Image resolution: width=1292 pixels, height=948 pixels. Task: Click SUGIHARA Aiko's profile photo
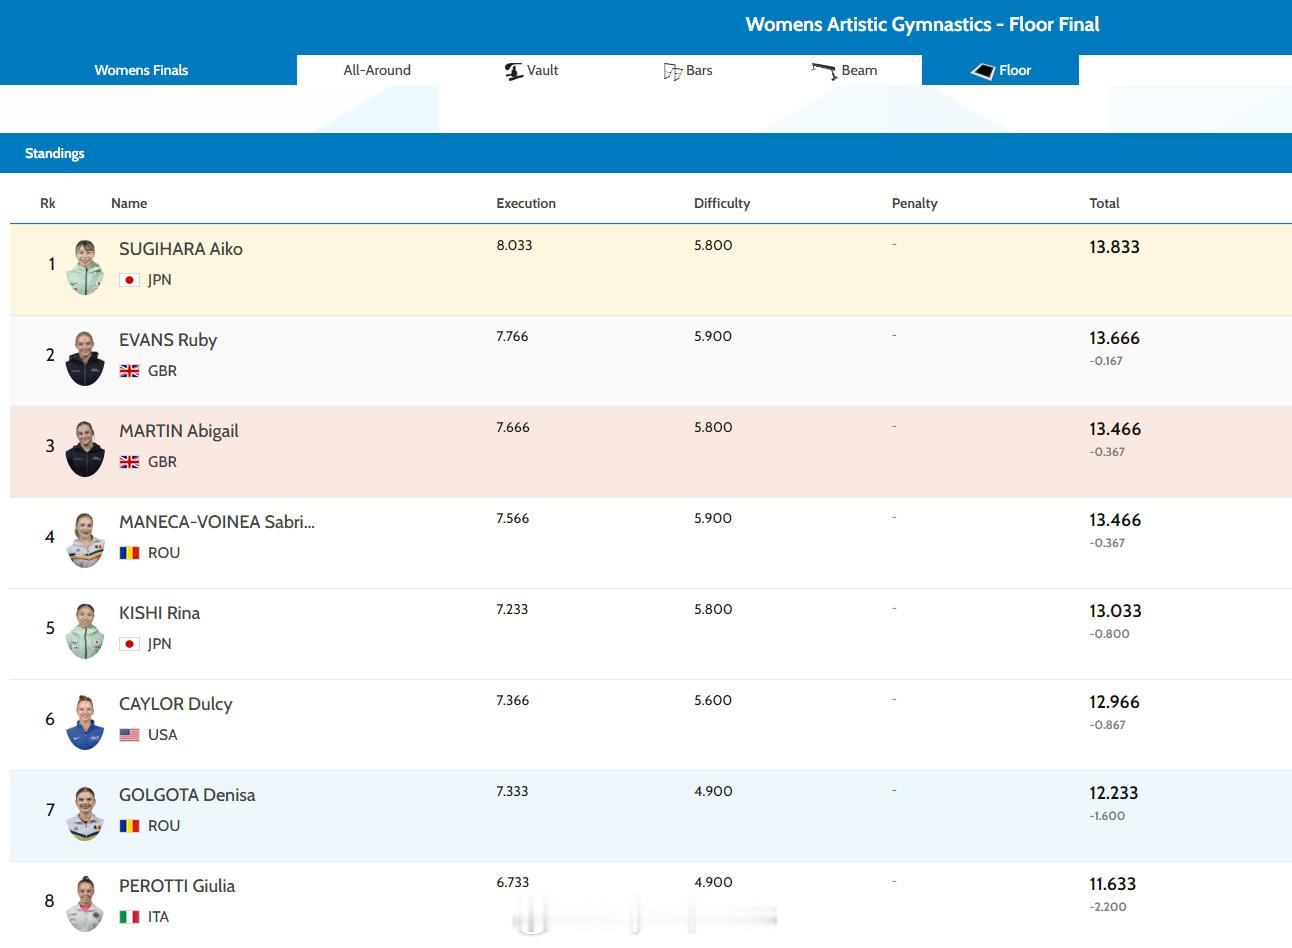click(x=85, y=266)
